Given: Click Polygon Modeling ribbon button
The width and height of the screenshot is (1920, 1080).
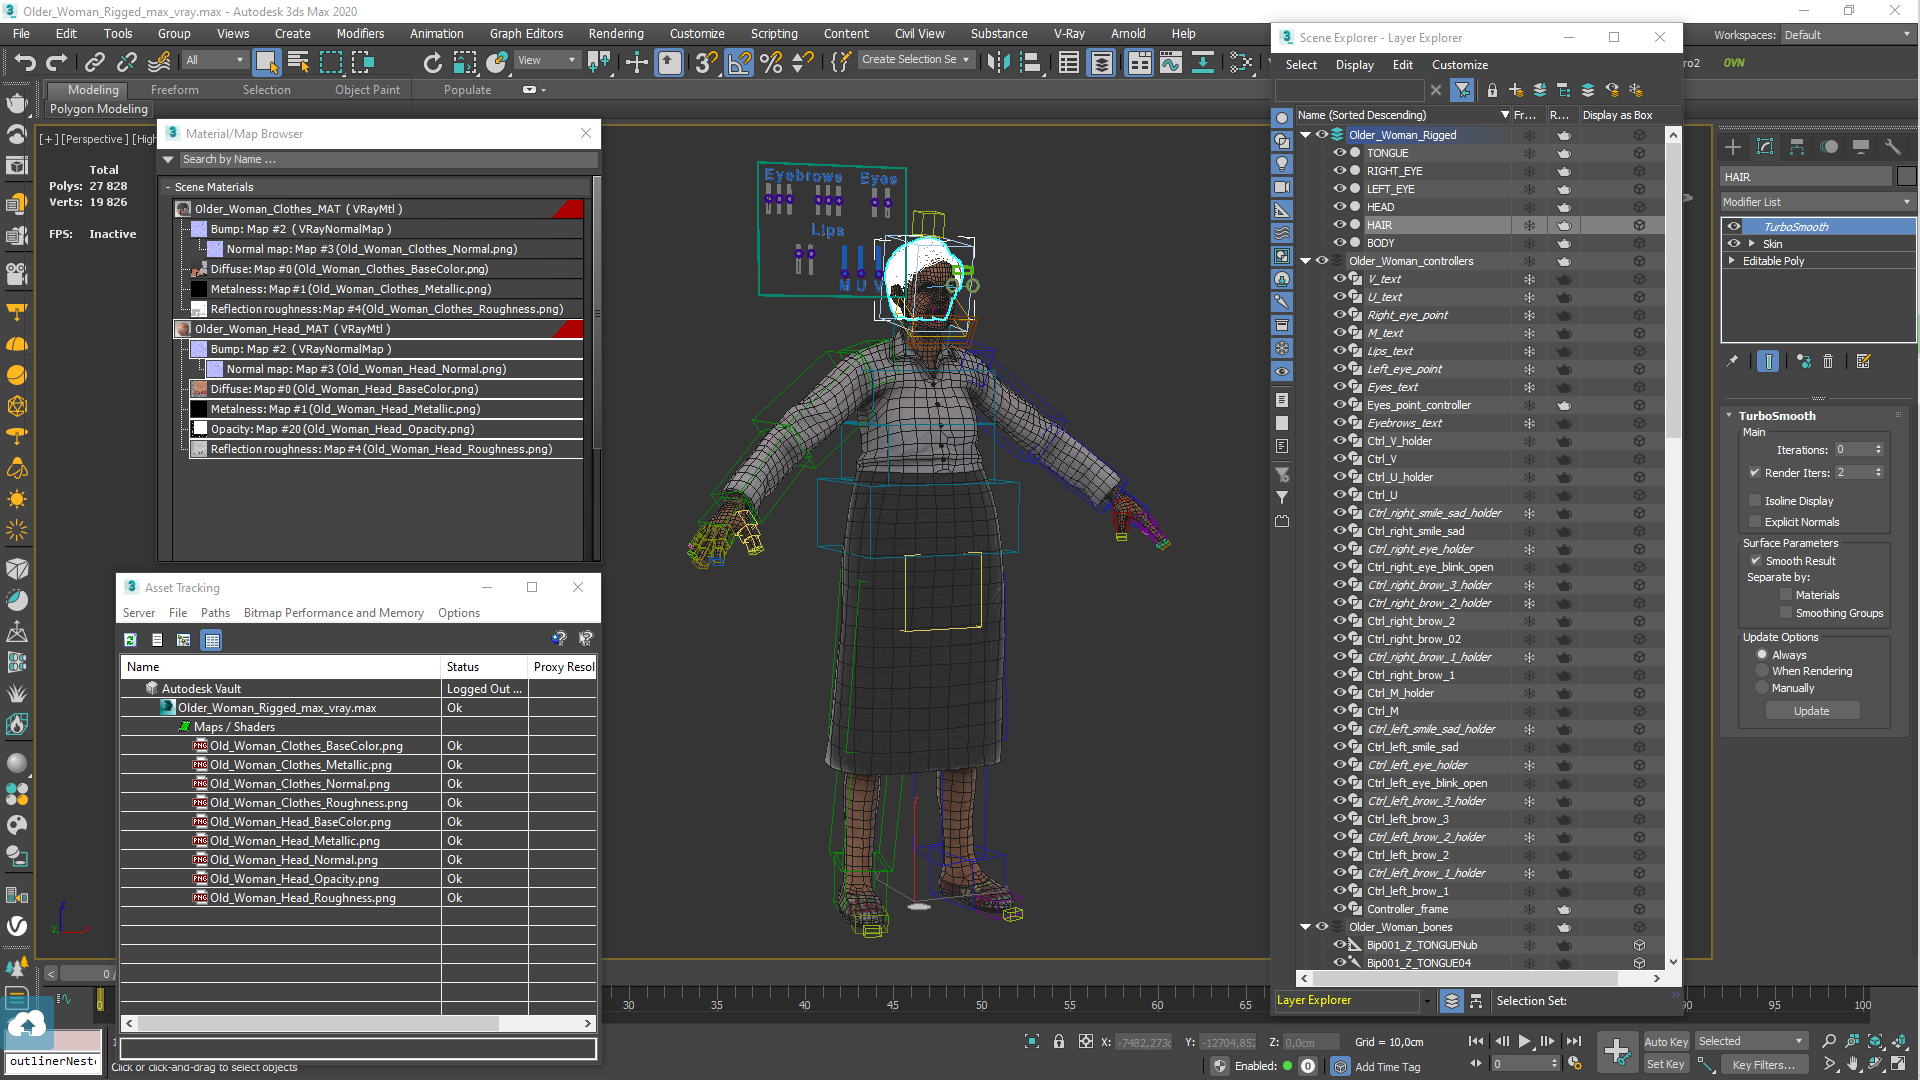Looking at the screenshot, I should pyautogui.click(x=99, y=109).
